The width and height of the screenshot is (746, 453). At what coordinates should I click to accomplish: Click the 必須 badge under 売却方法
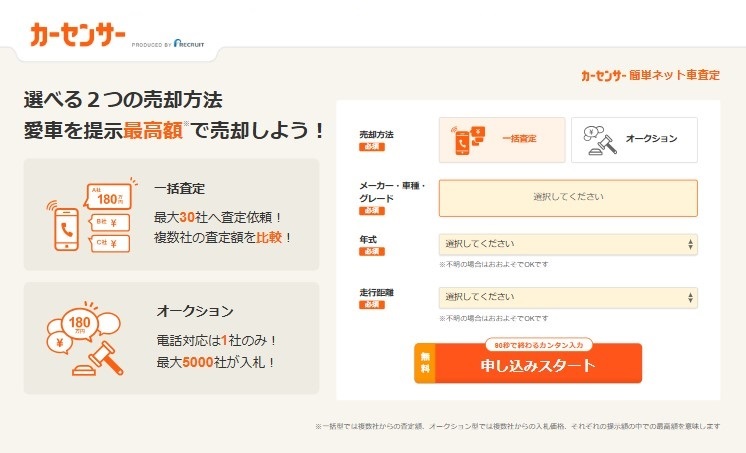pyautogui.click(x=372, y=147)
